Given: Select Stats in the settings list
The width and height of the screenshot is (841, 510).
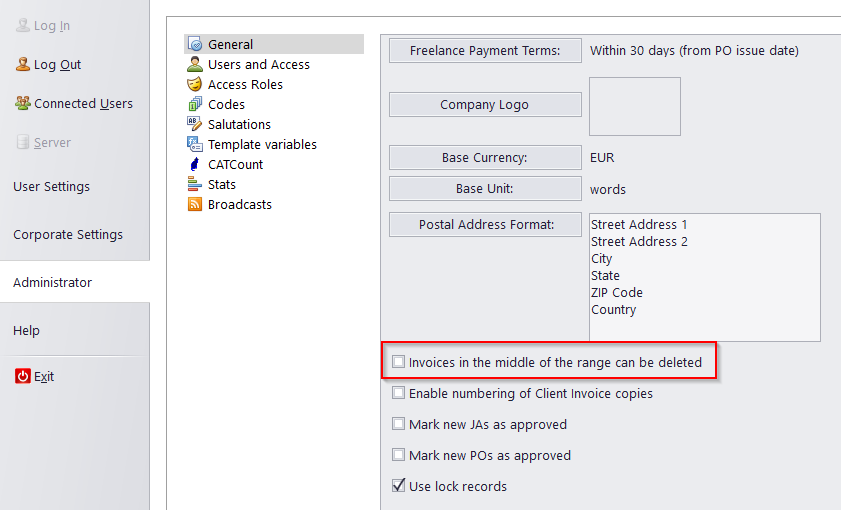Looking at the screenshot, I should (x=222, y=184).
